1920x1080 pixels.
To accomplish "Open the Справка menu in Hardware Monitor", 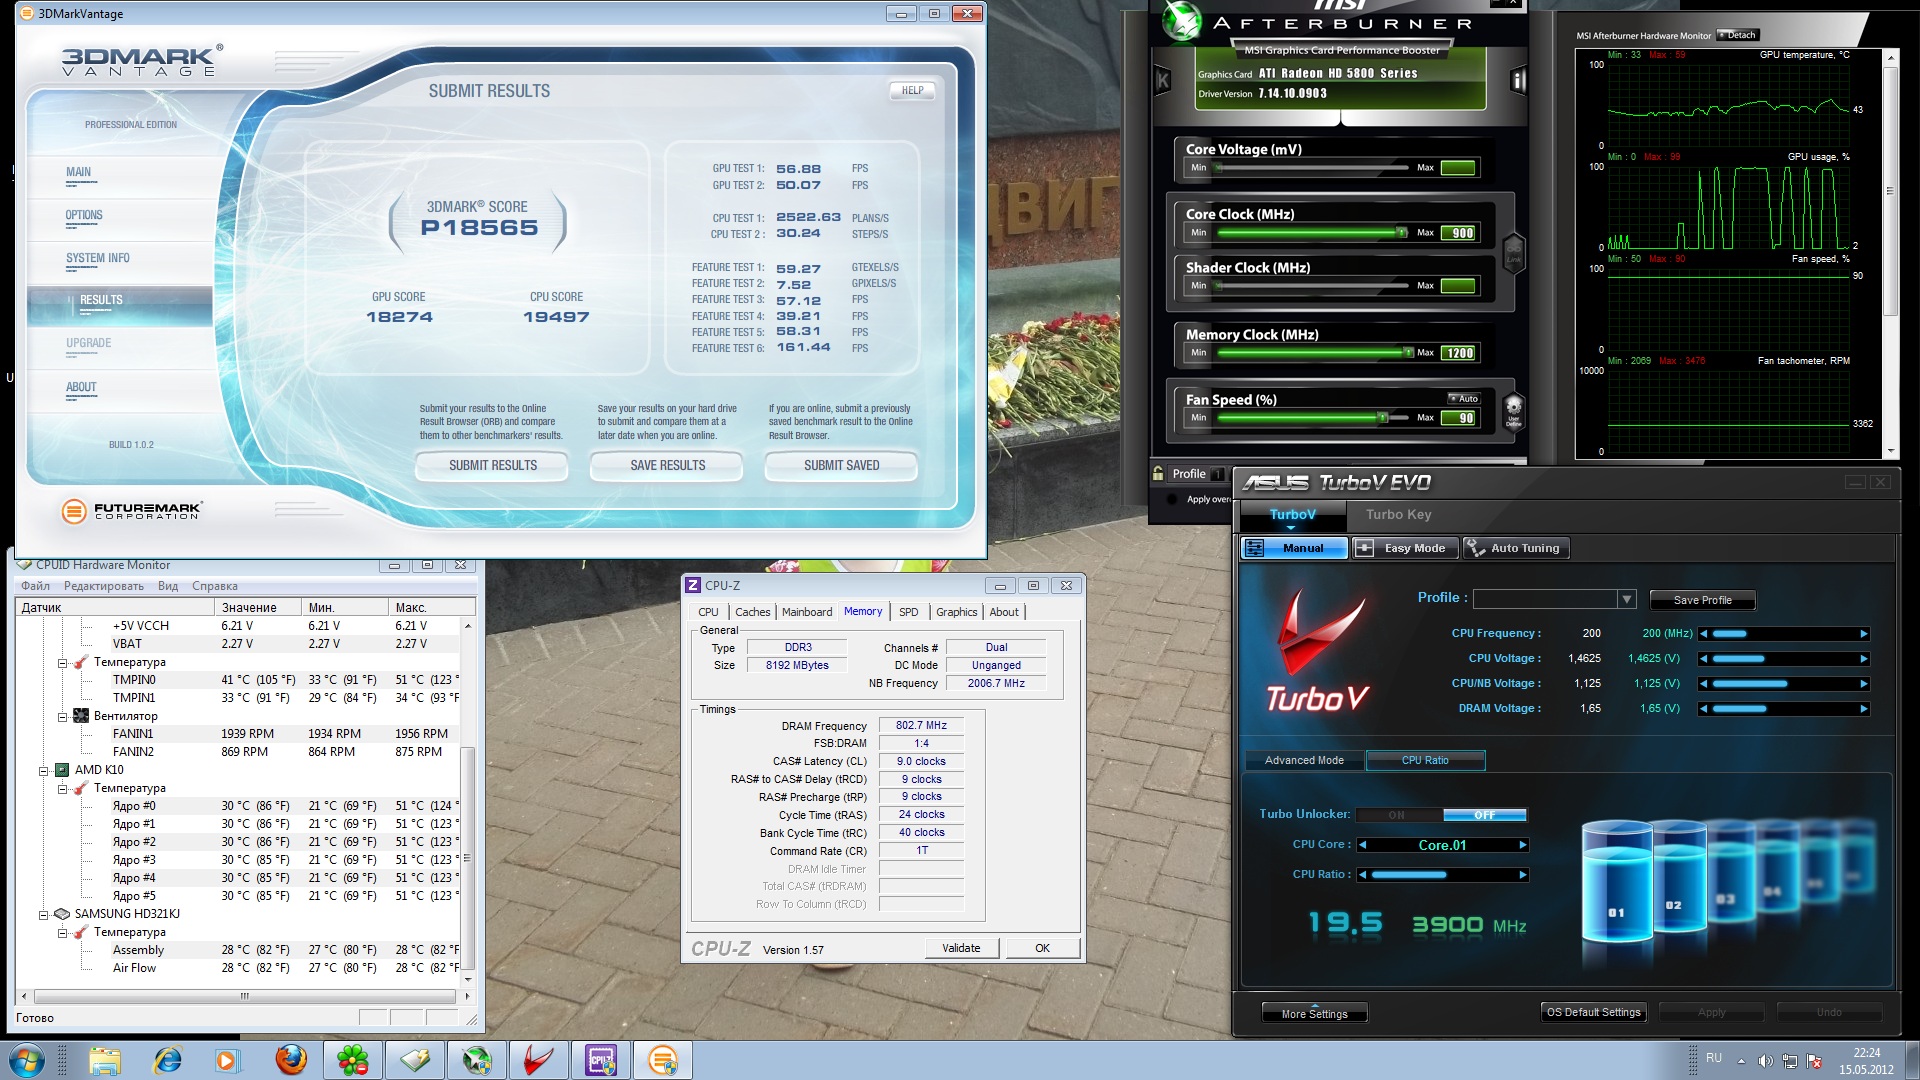I will 215,586.
